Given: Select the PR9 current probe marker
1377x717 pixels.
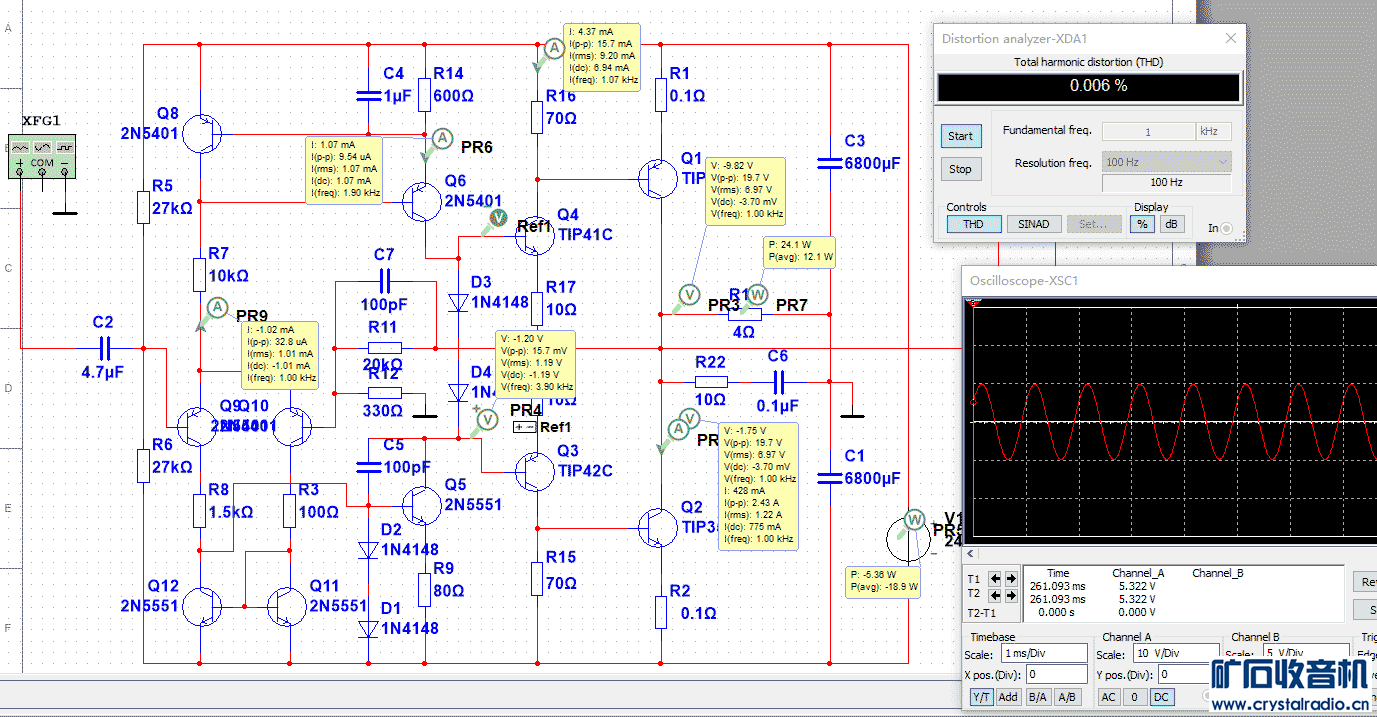Looking at the screenshot, I should tap(215, 308).
